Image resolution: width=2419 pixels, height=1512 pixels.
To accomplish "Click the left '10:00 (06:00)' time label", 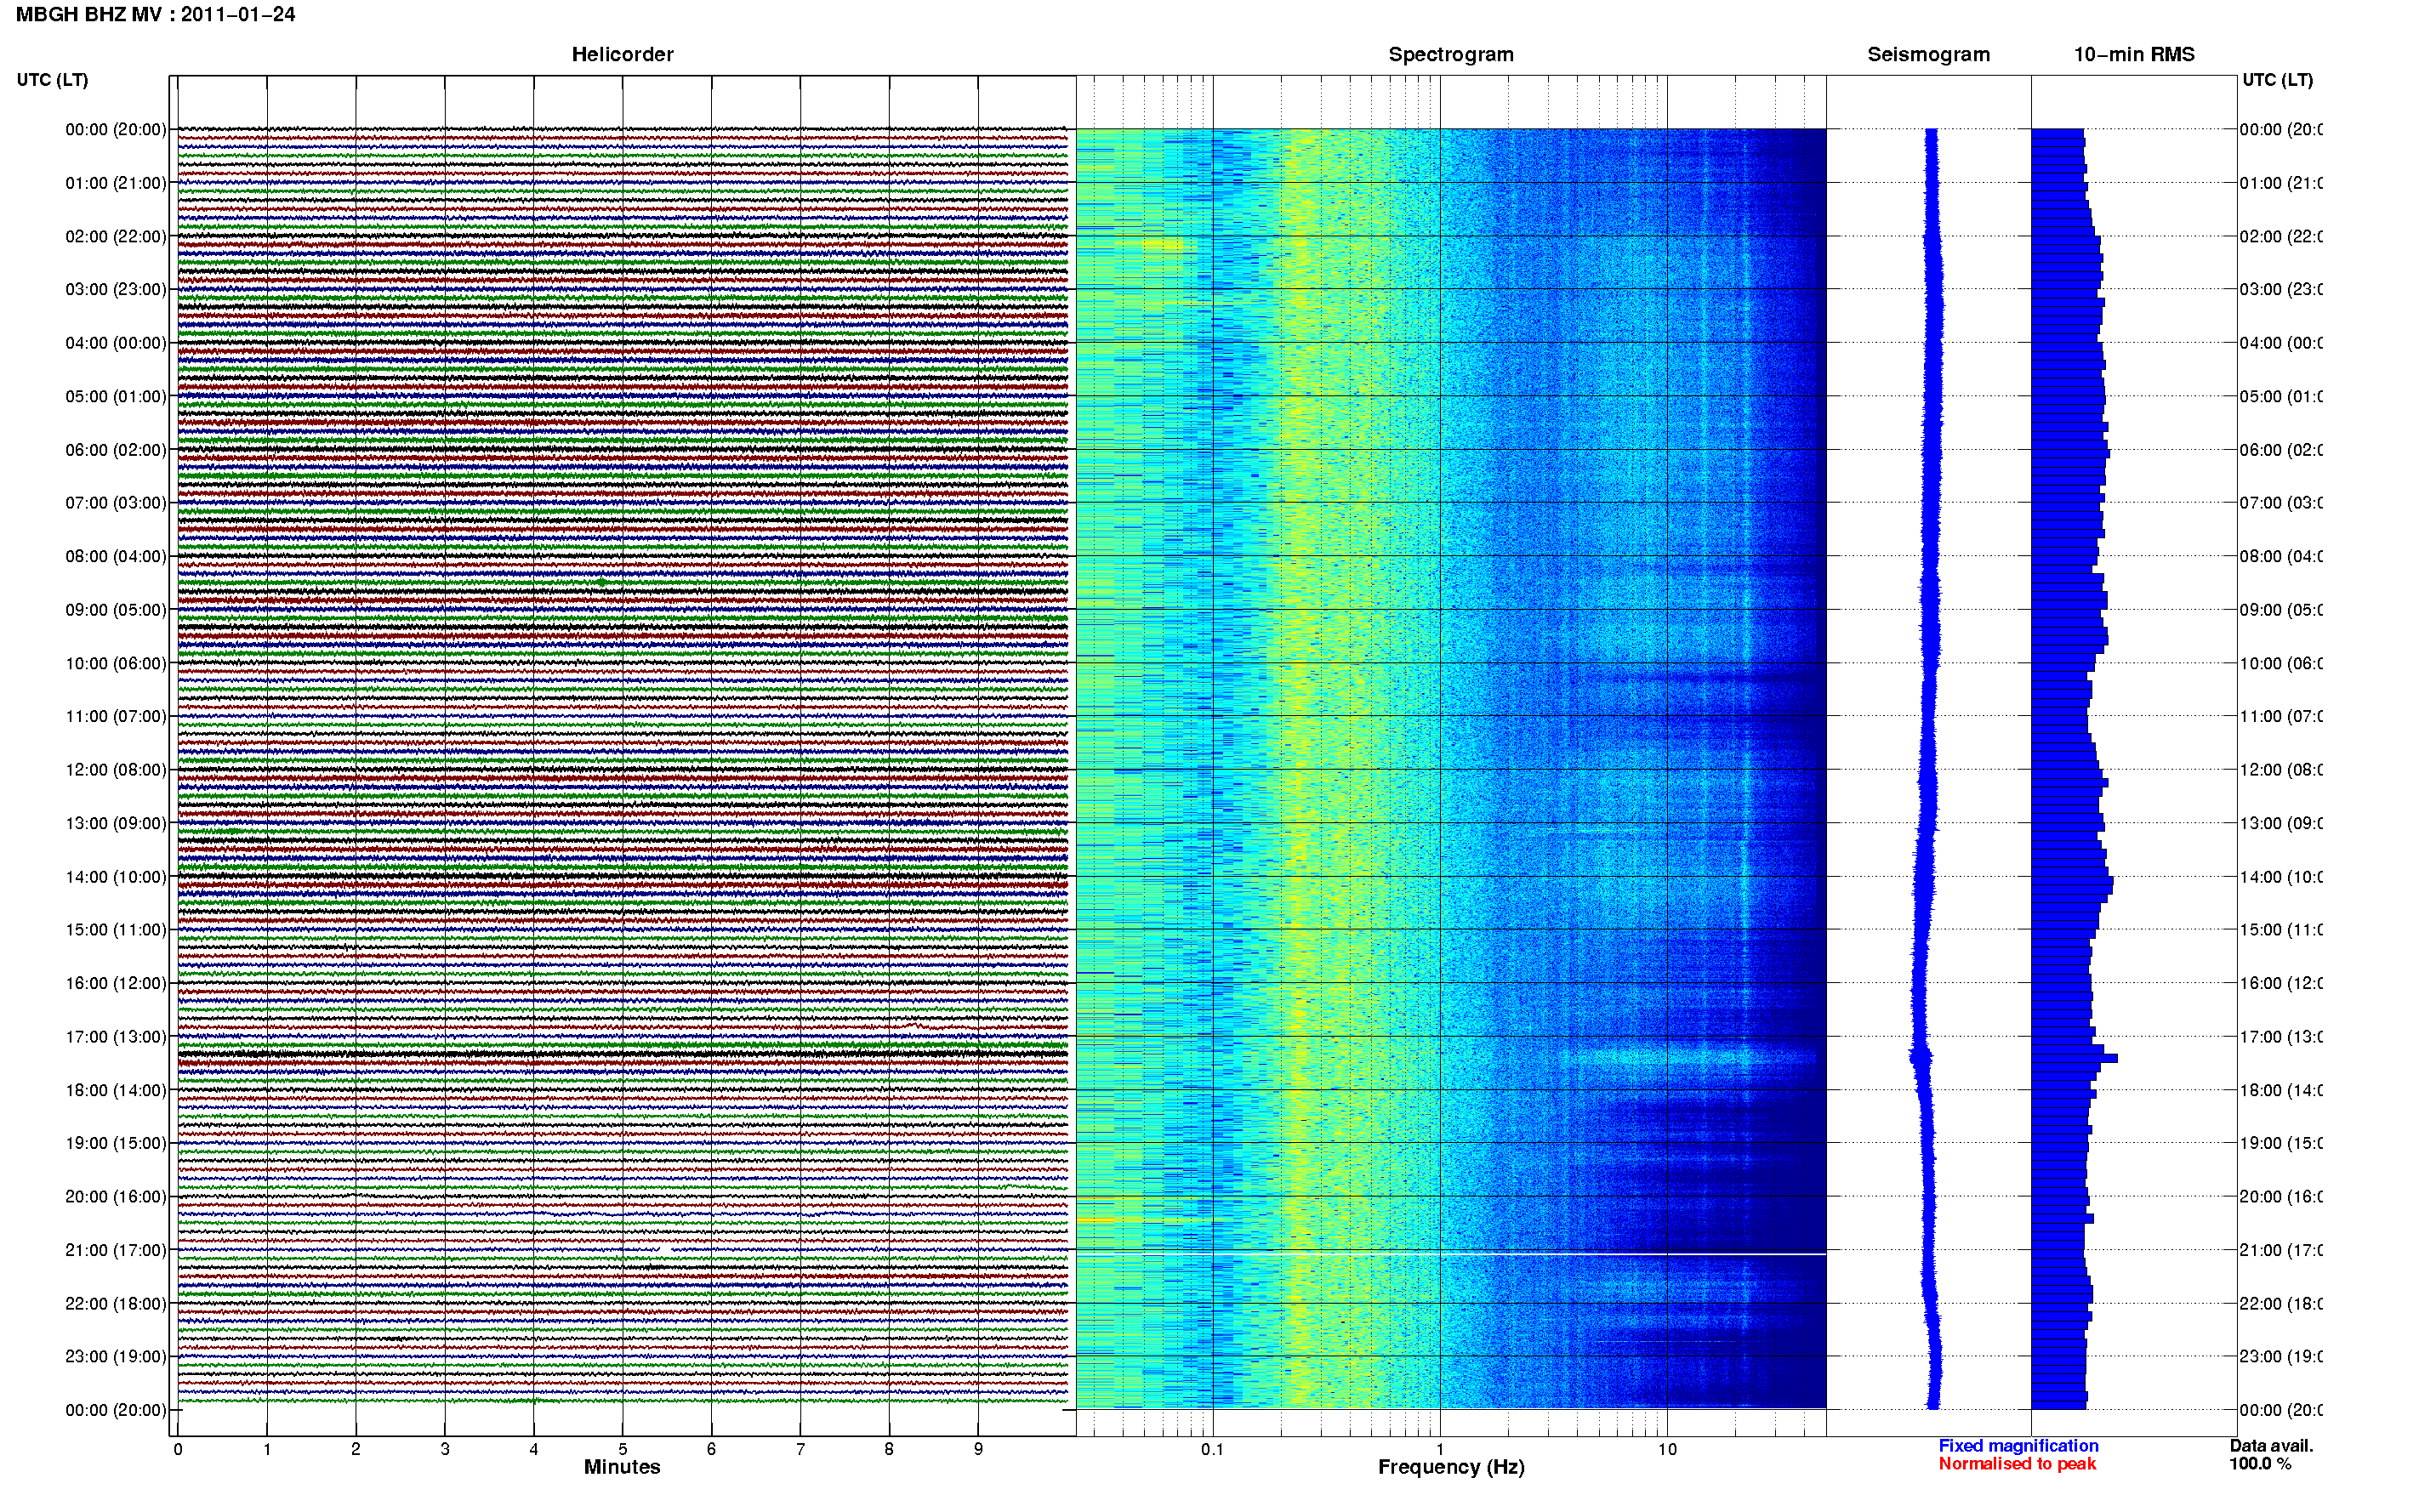I will [x=116, y=663].
